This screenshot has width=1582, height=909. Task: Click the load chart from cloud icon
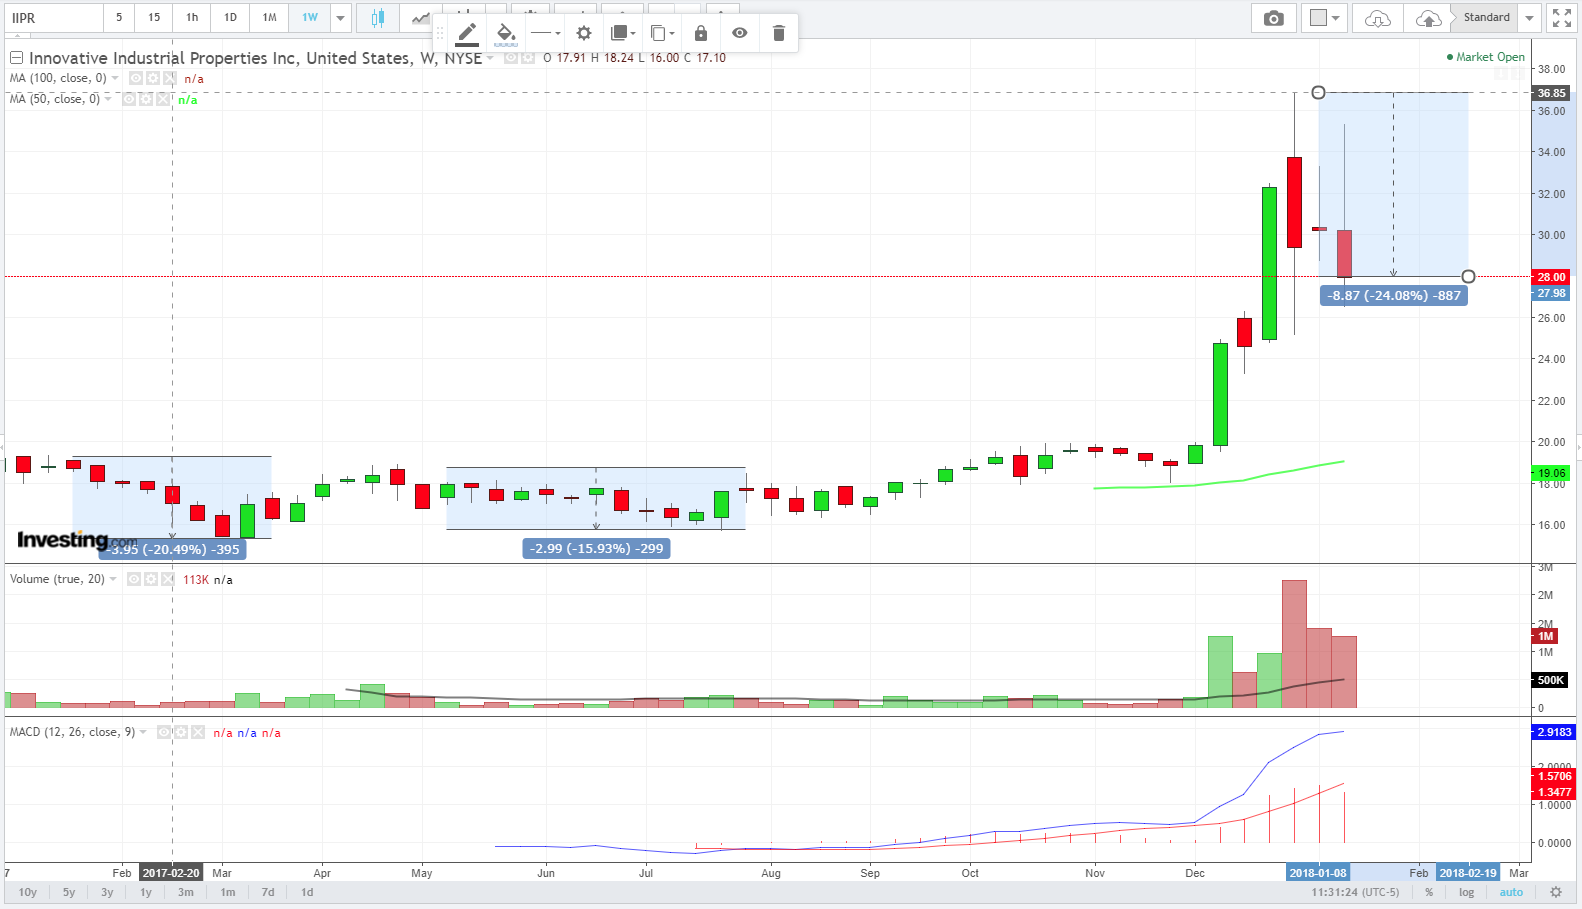coord(1378,18)
